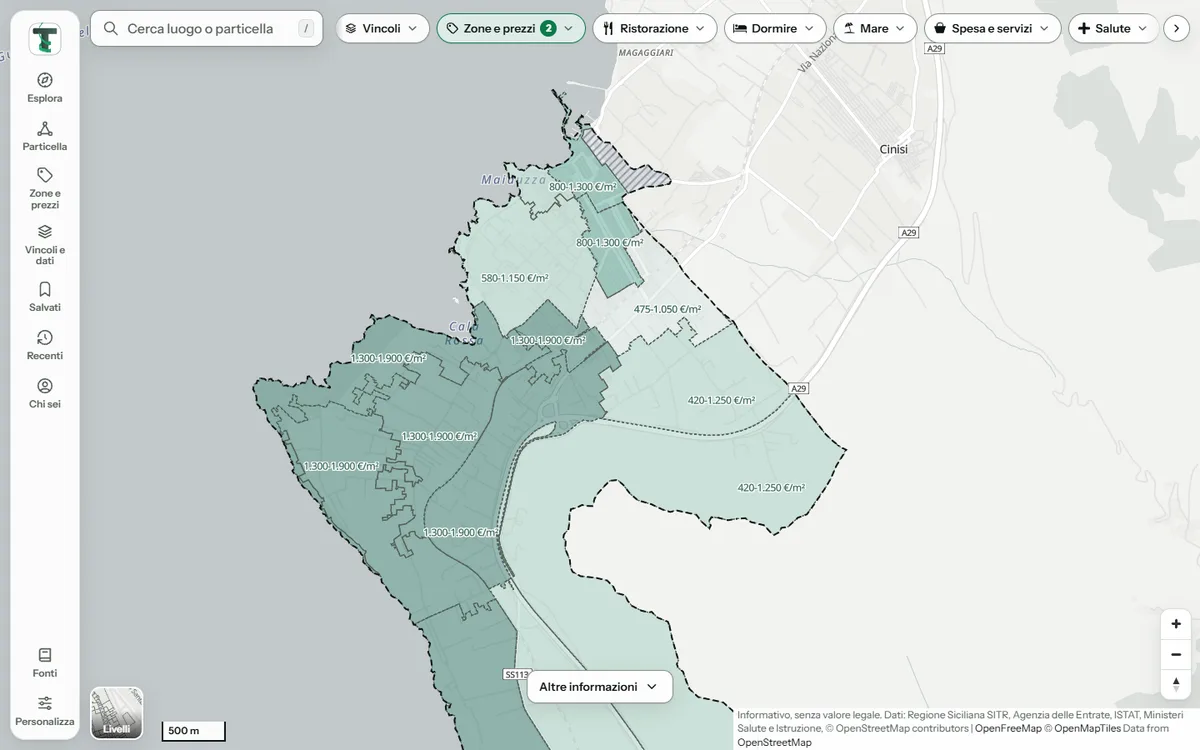The width and height of the screenshot is (1200, 750).
Task: Click the SS113 road badge
Action: tap(515, 675)
